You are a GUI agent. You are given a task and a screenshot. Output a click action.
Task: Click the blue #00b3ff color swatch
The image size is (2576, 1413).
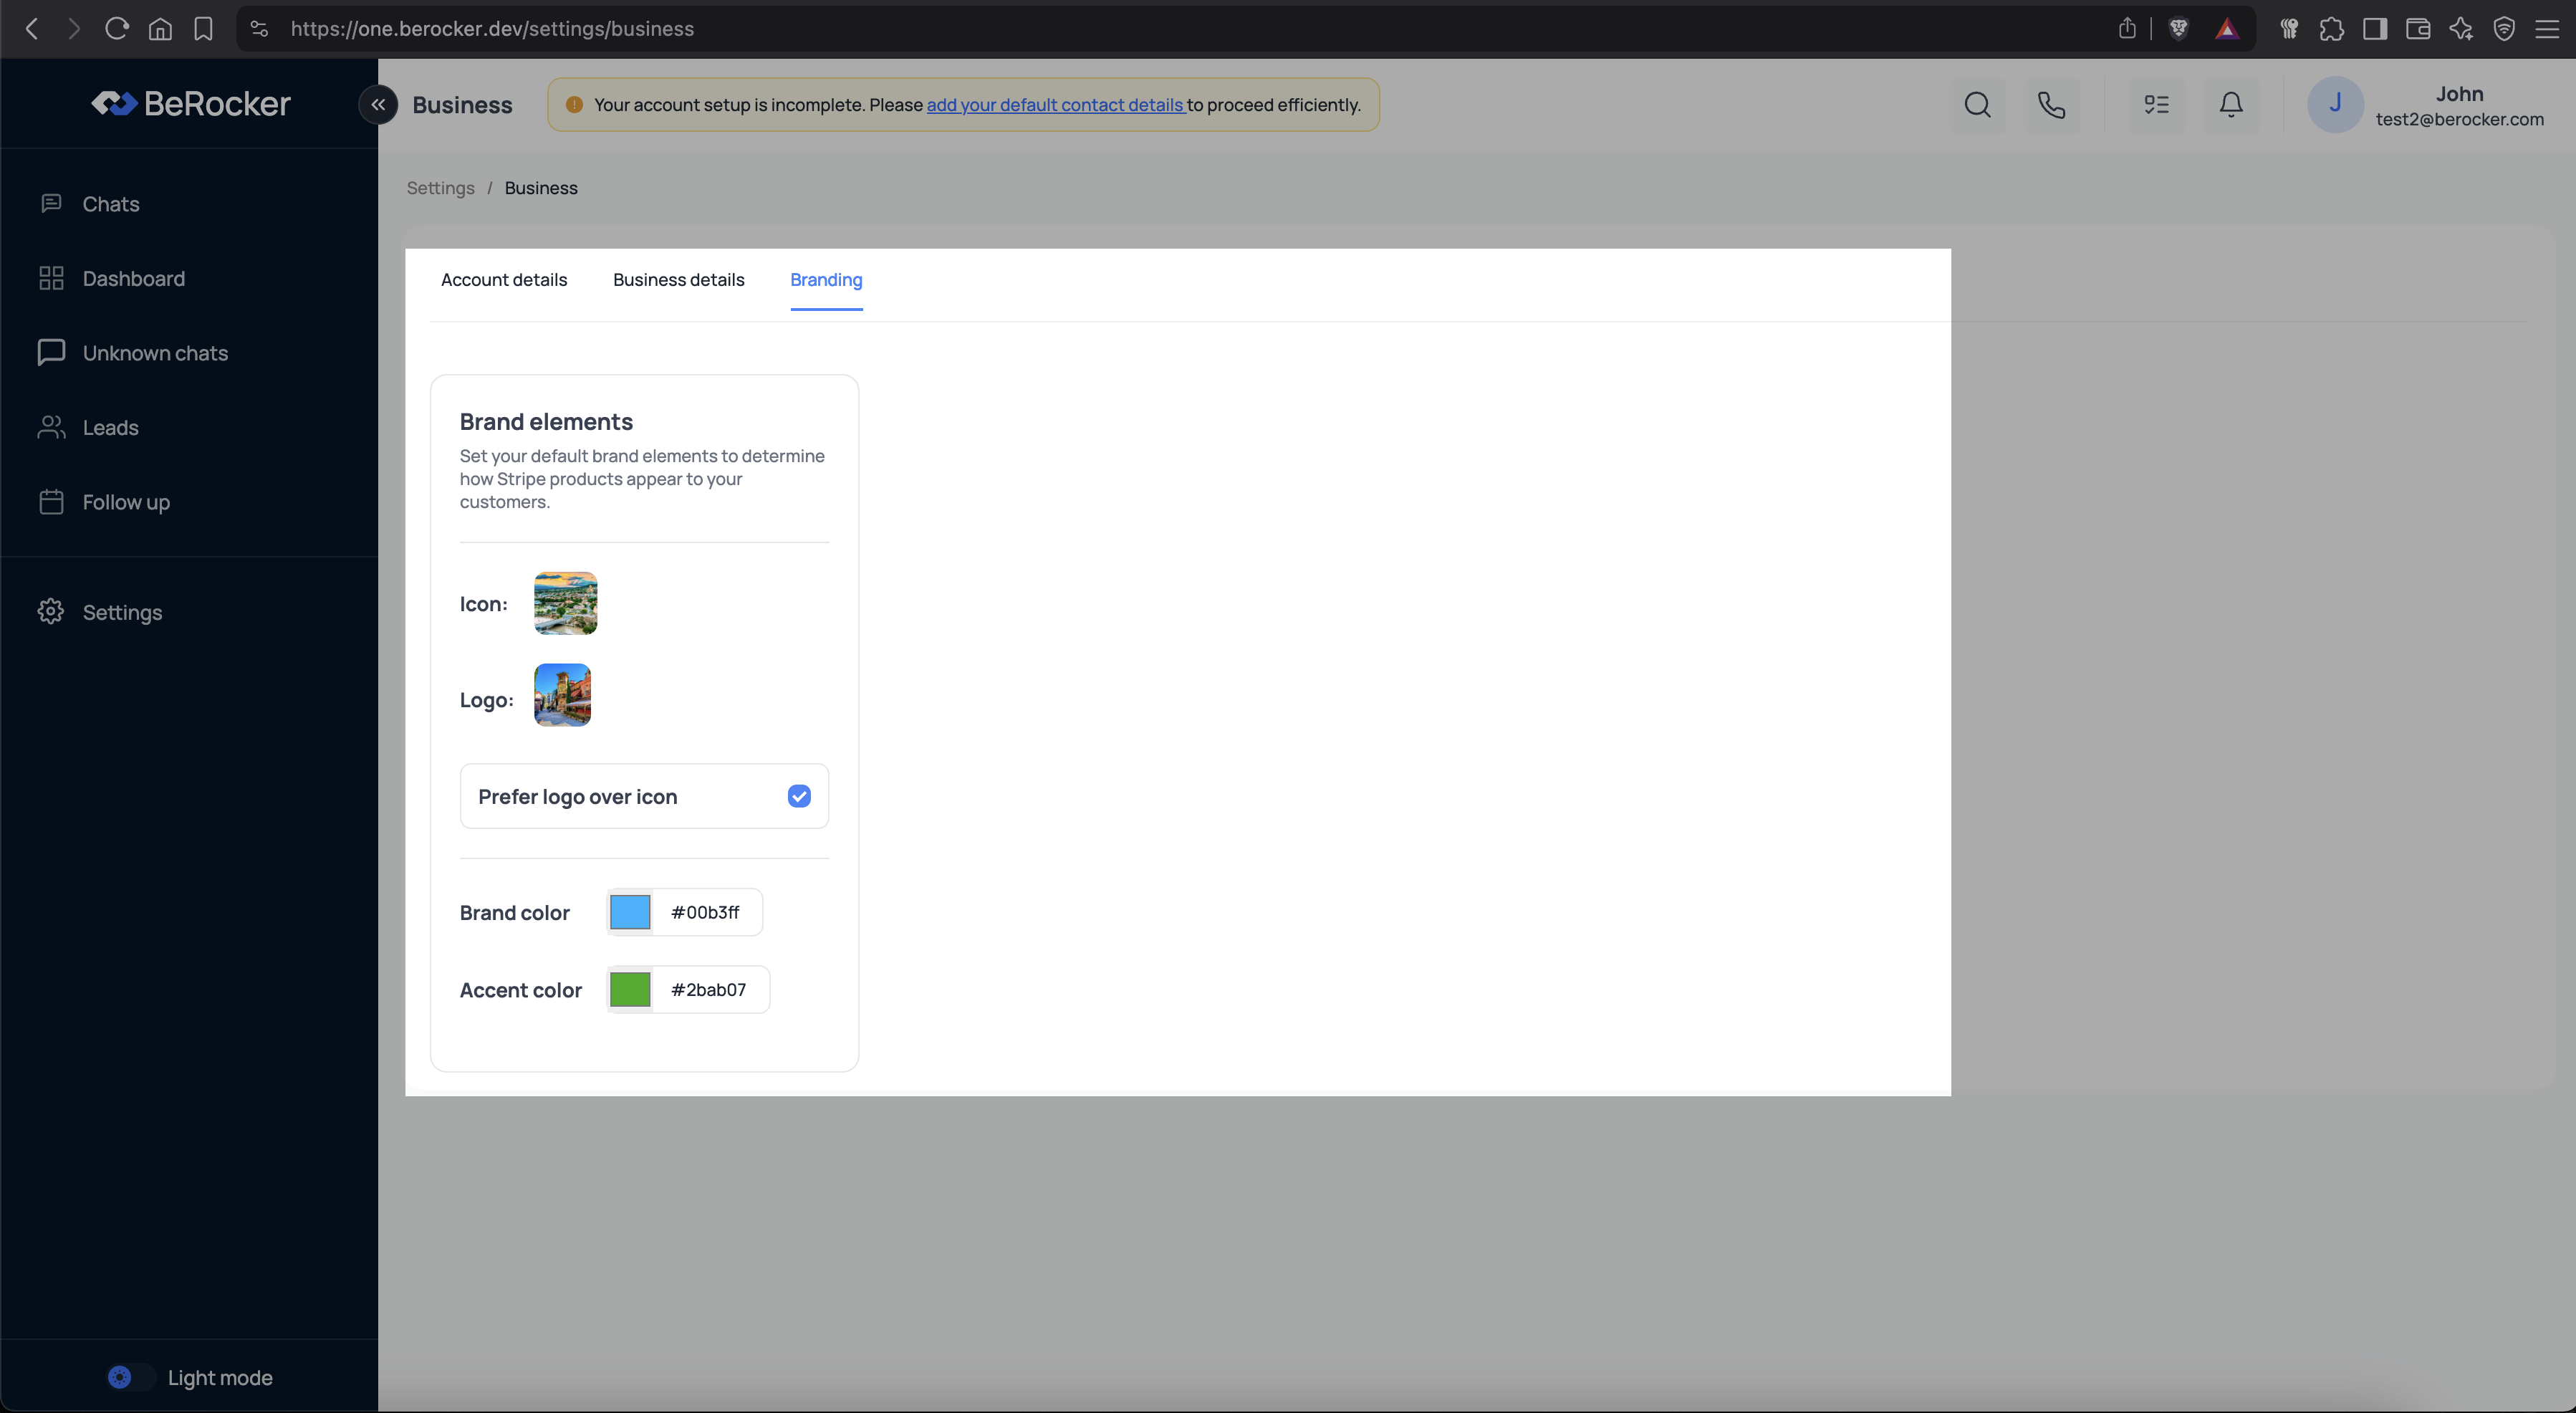(628, 912)
